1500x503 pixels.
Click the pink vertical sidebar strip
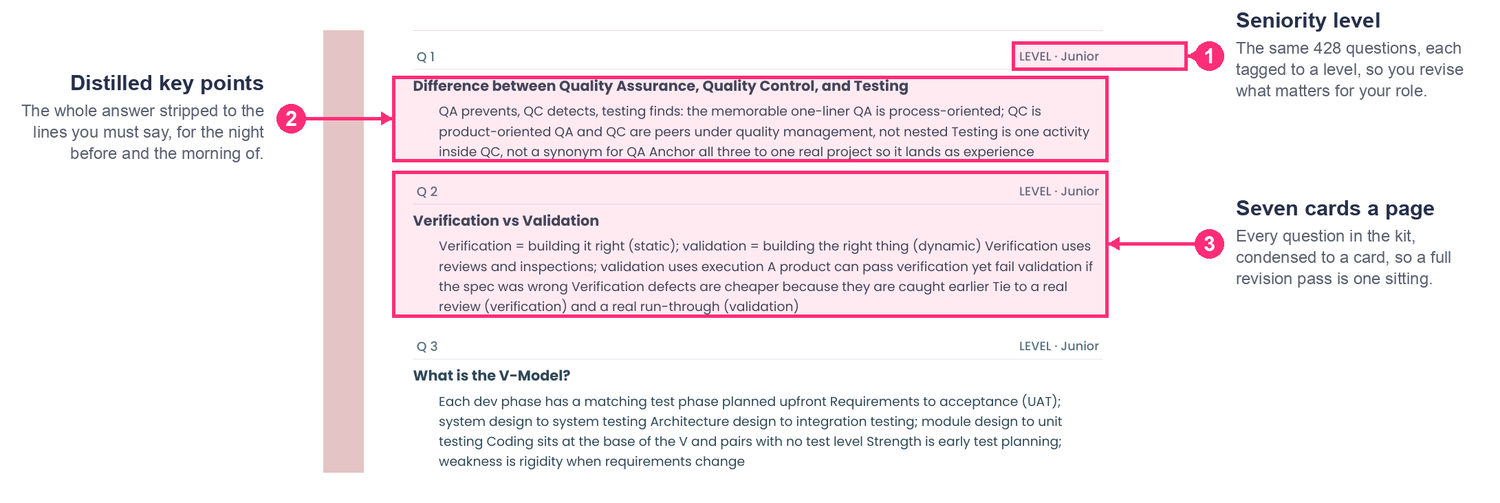[343, 251]
